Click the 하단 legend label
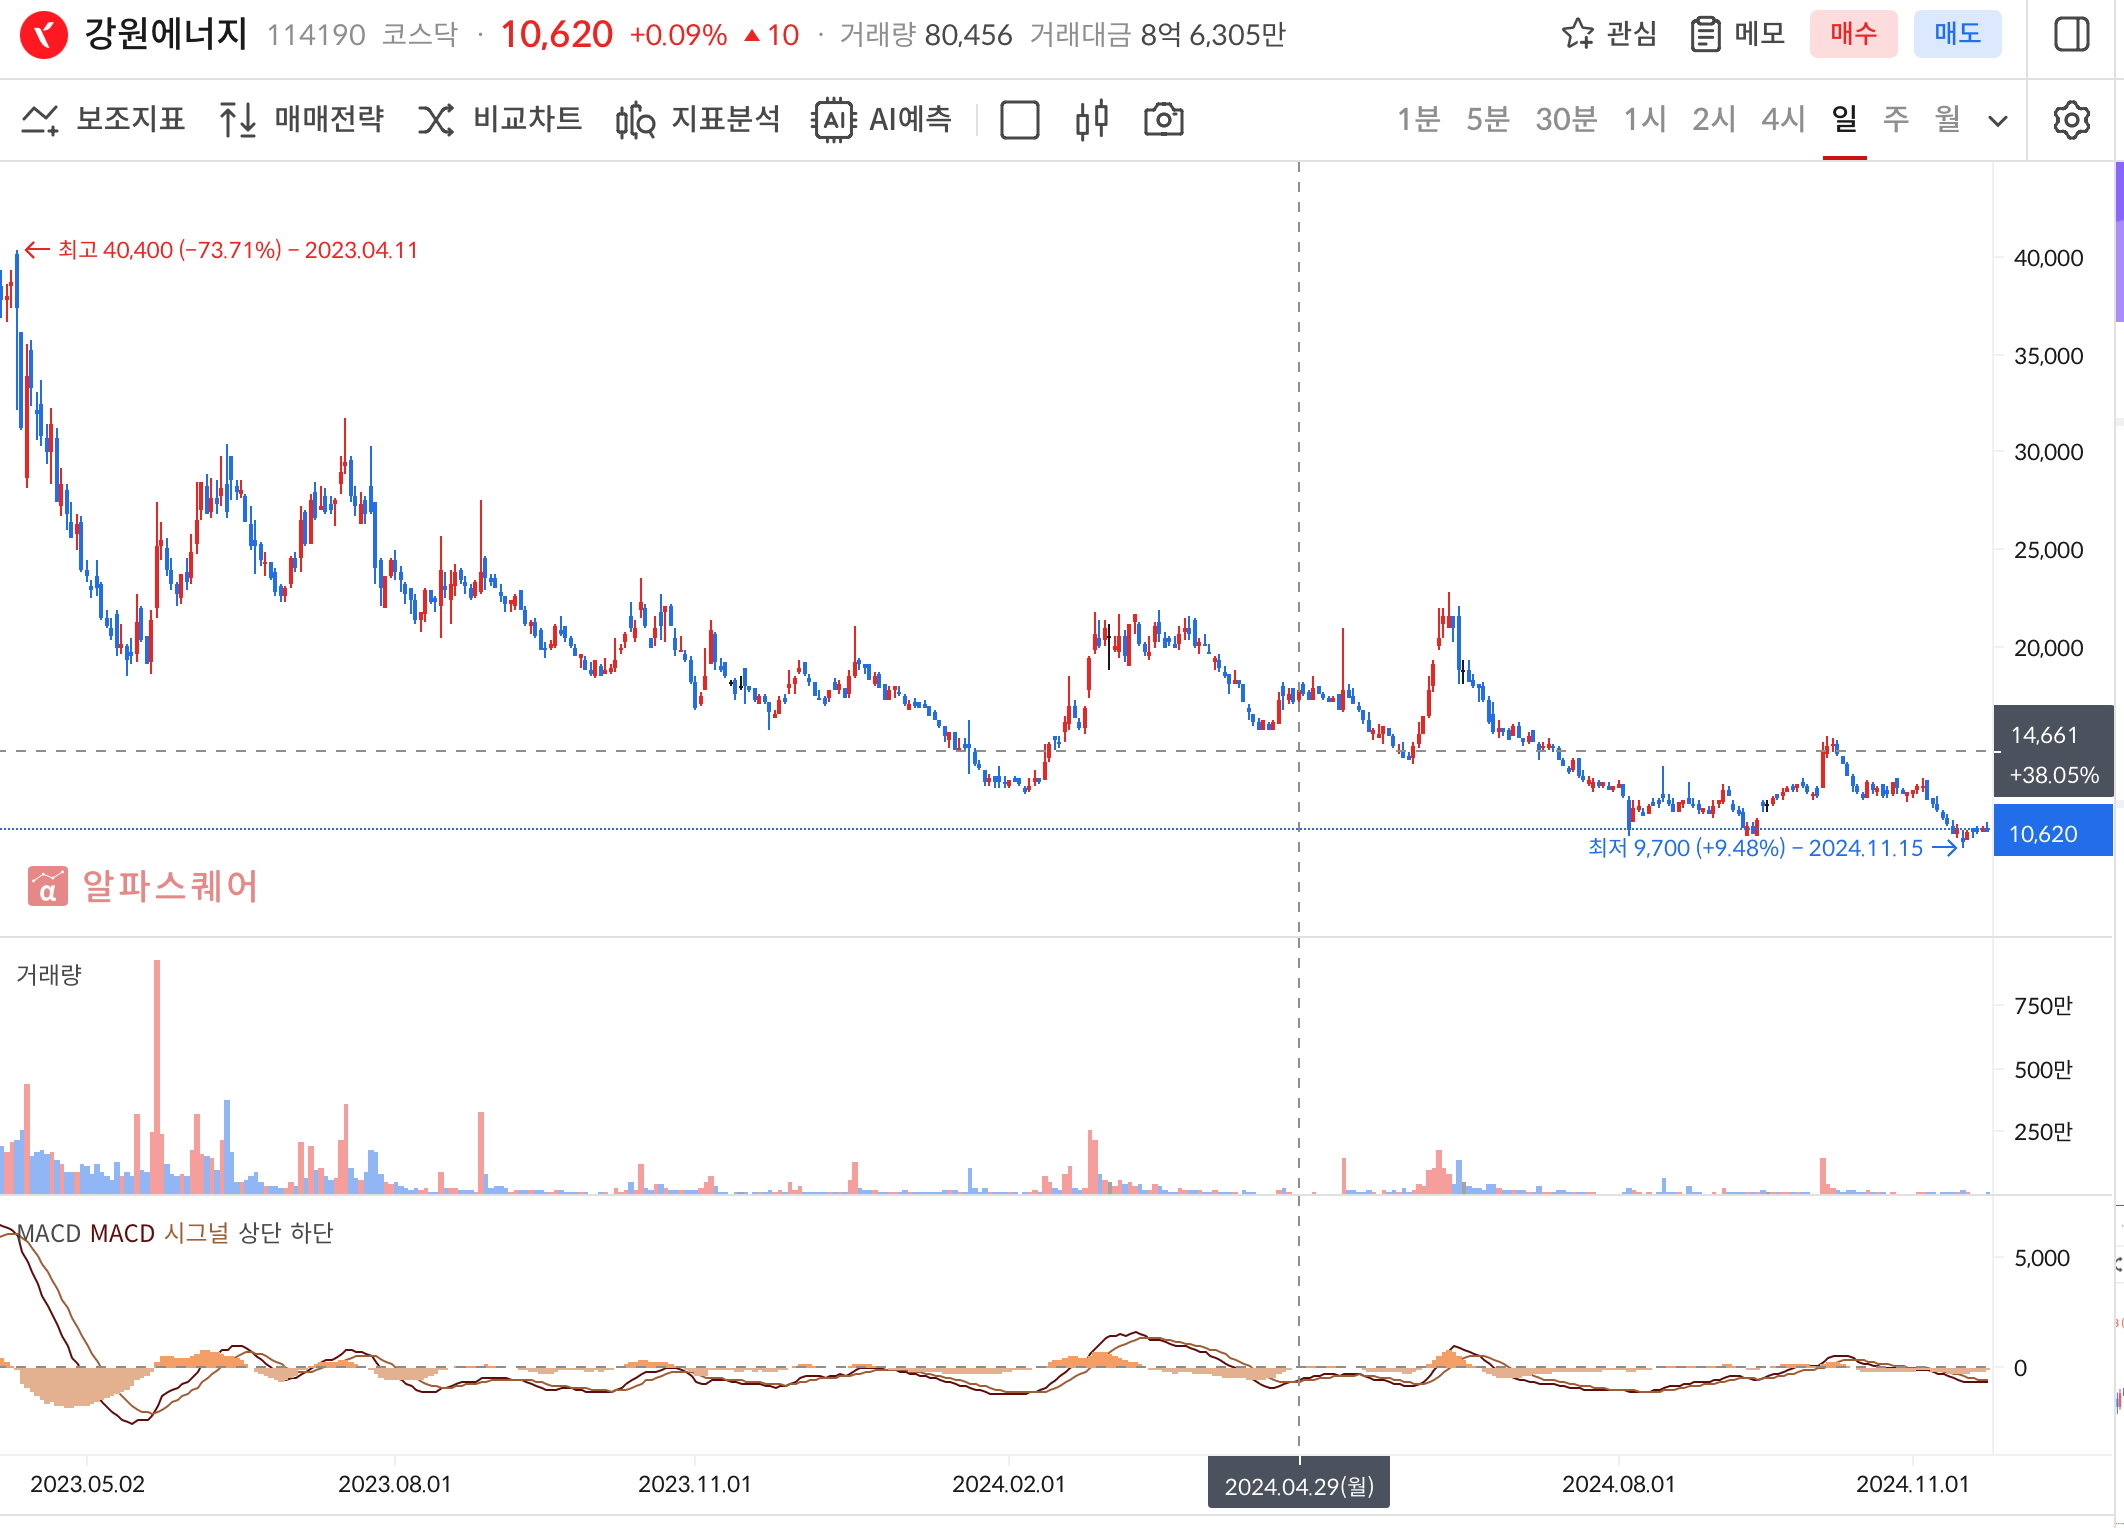2124x1528 pixels. pos(311,1233)
